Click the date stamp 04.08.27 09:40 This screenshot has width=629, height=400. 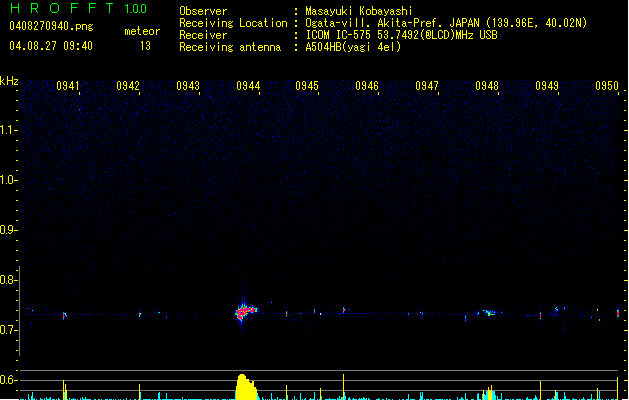tap(51, 46)
